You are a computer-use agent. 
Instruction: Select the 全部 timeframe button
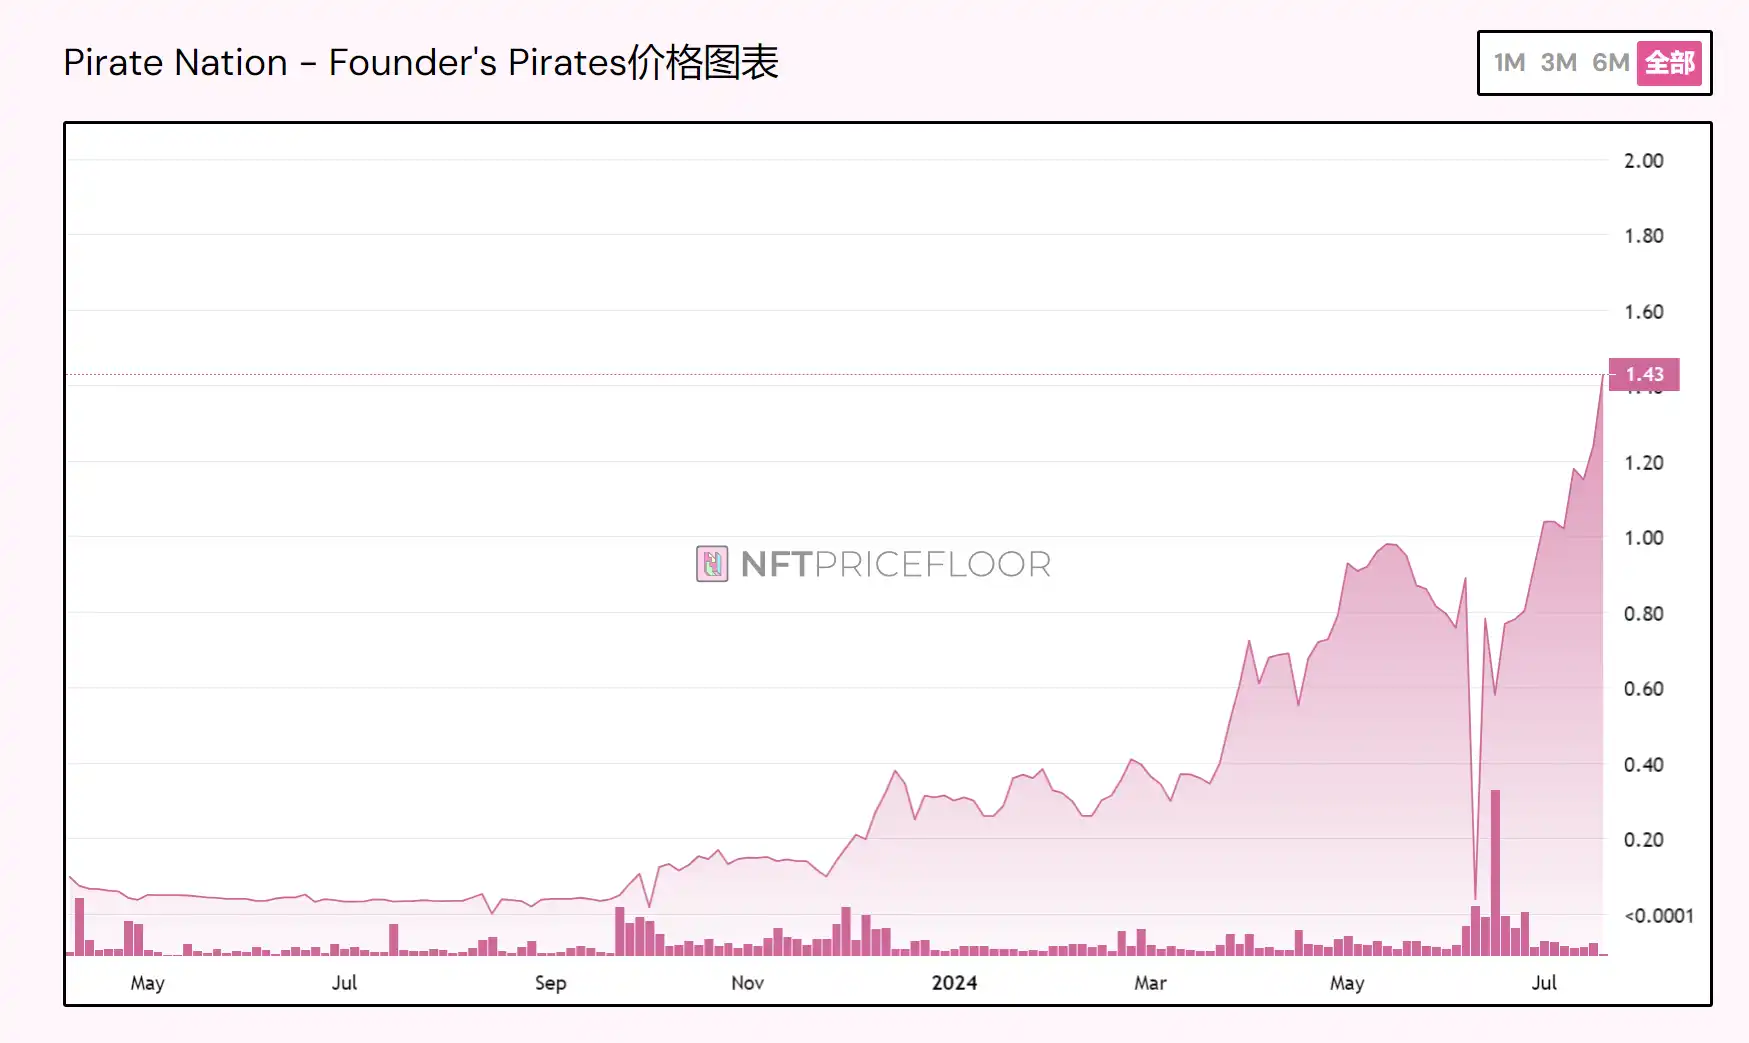pos(1668,63)
